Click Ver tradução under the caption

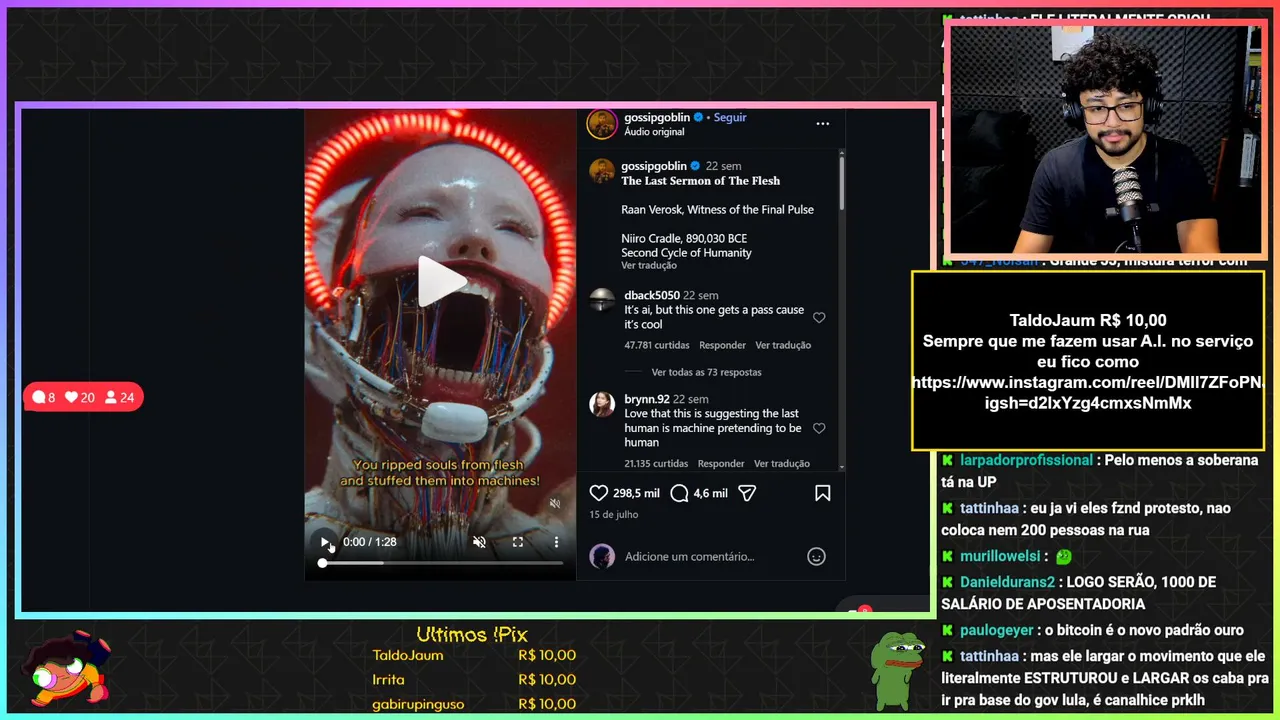pos(649,266)
